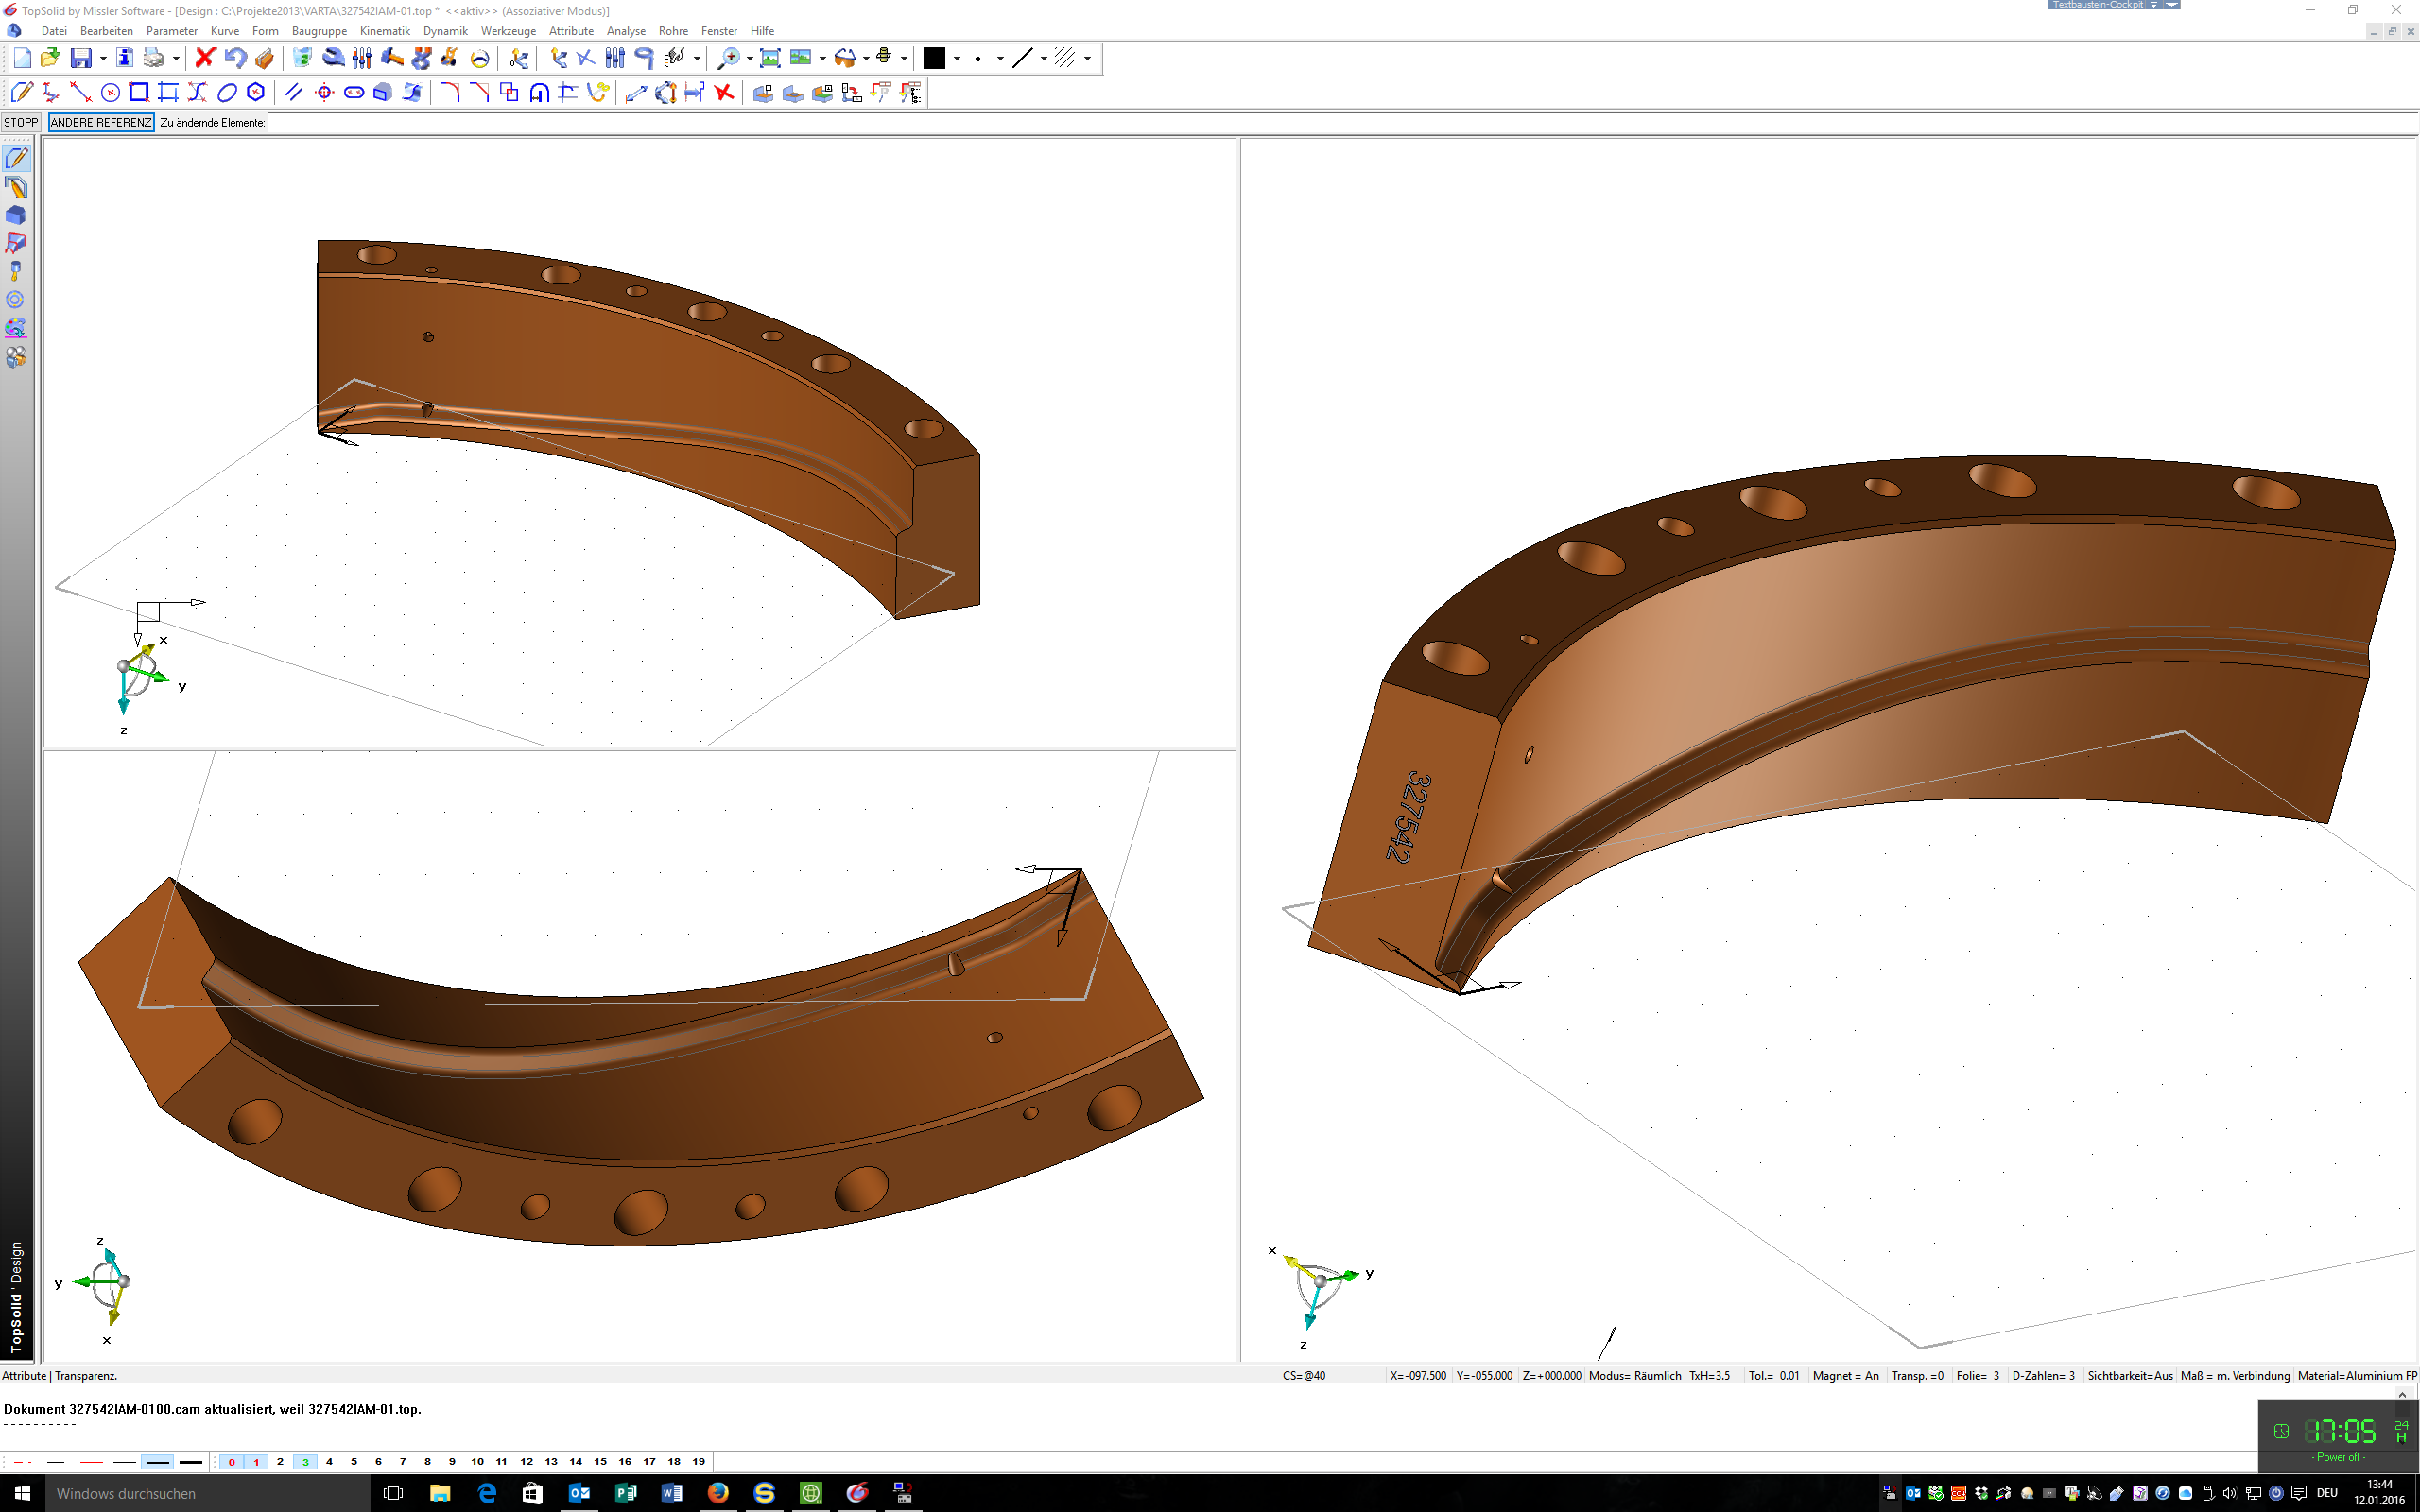
Task: Toggle layer 0 in layer bar
Action: tap(231, 1462)
